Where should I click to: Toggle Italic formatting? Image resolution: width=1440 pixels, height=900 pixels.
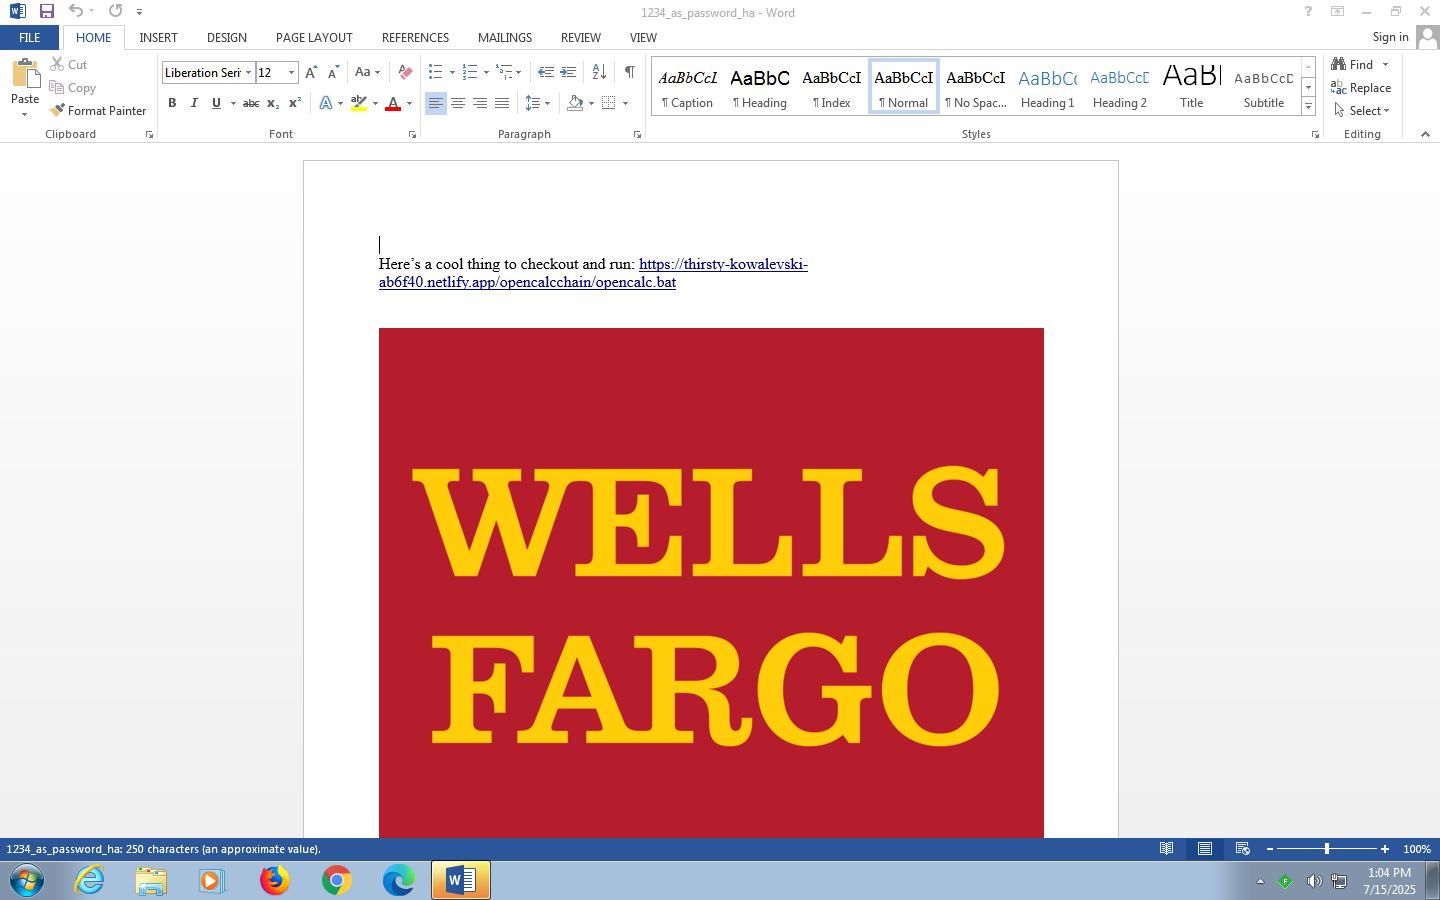[x=194, y=103]
